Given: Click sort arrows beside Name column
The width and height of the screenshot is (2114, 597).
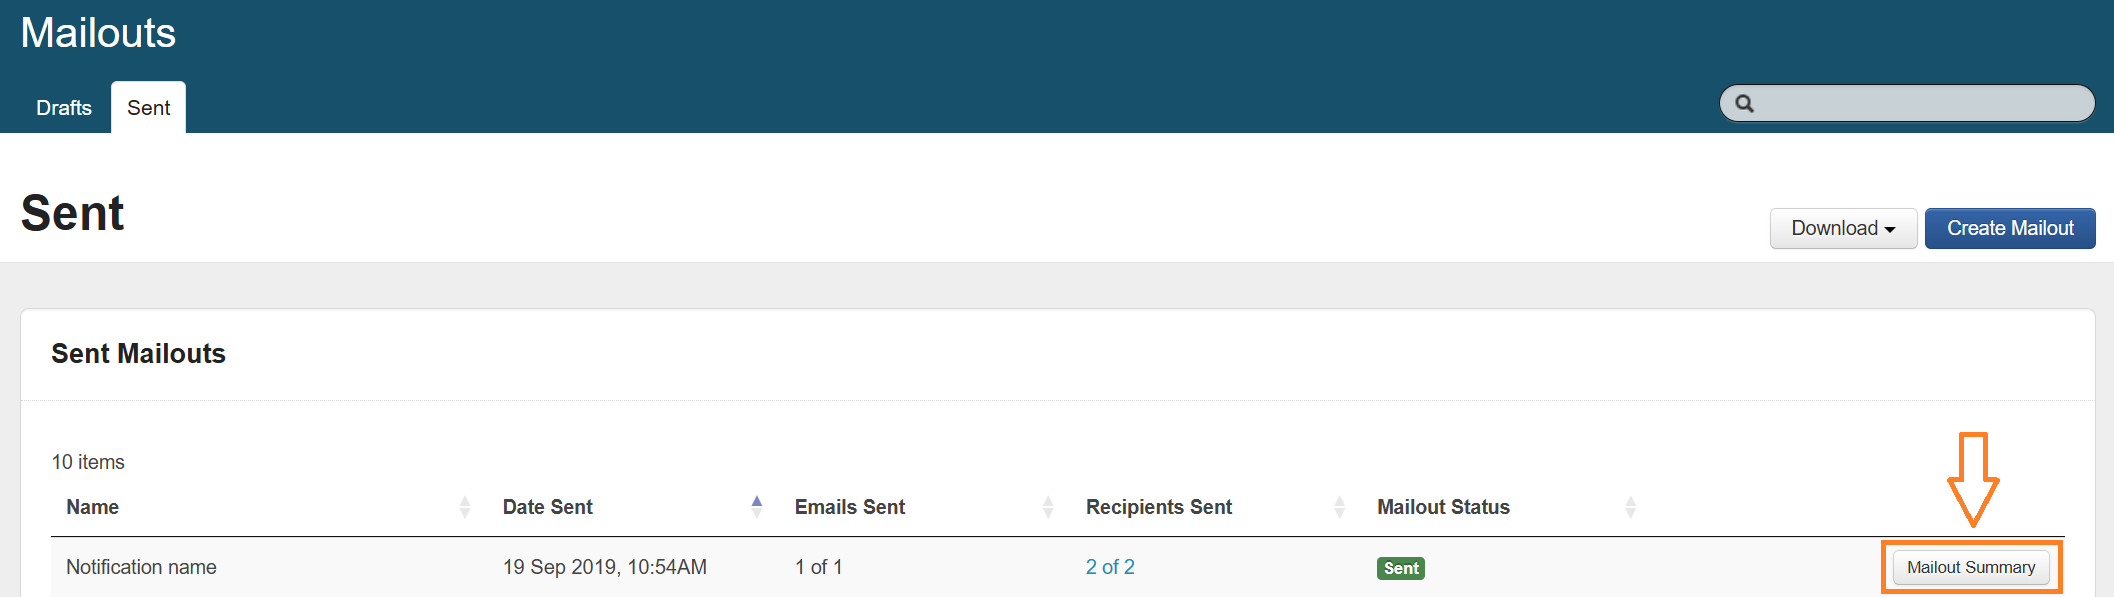Looking at the screenshot, I should (x=465, y=507).
